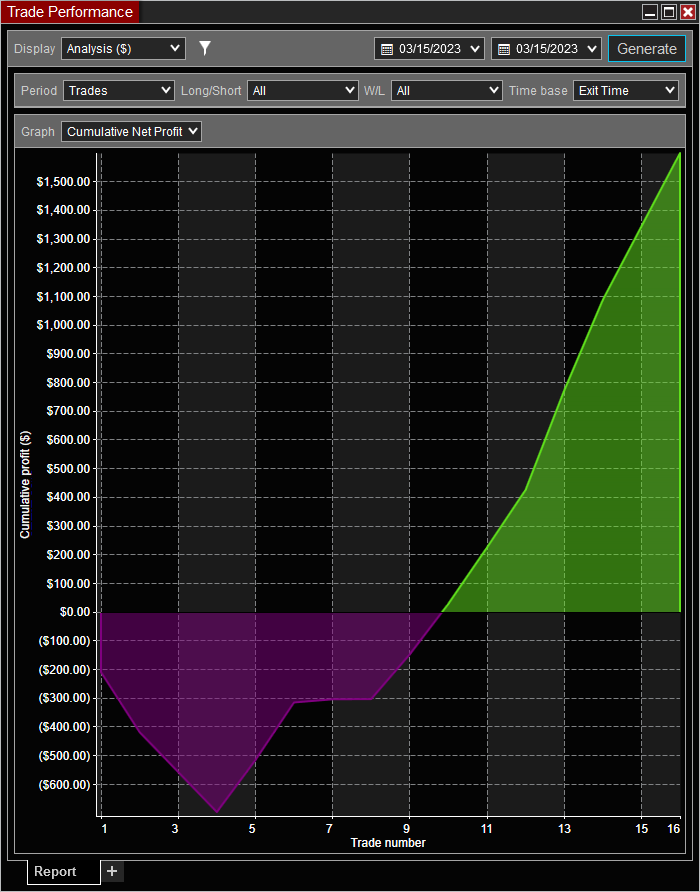Add a new tab with plus button
Screen dimensions: 700x892
pyautogui.click(x=112, y=871)
